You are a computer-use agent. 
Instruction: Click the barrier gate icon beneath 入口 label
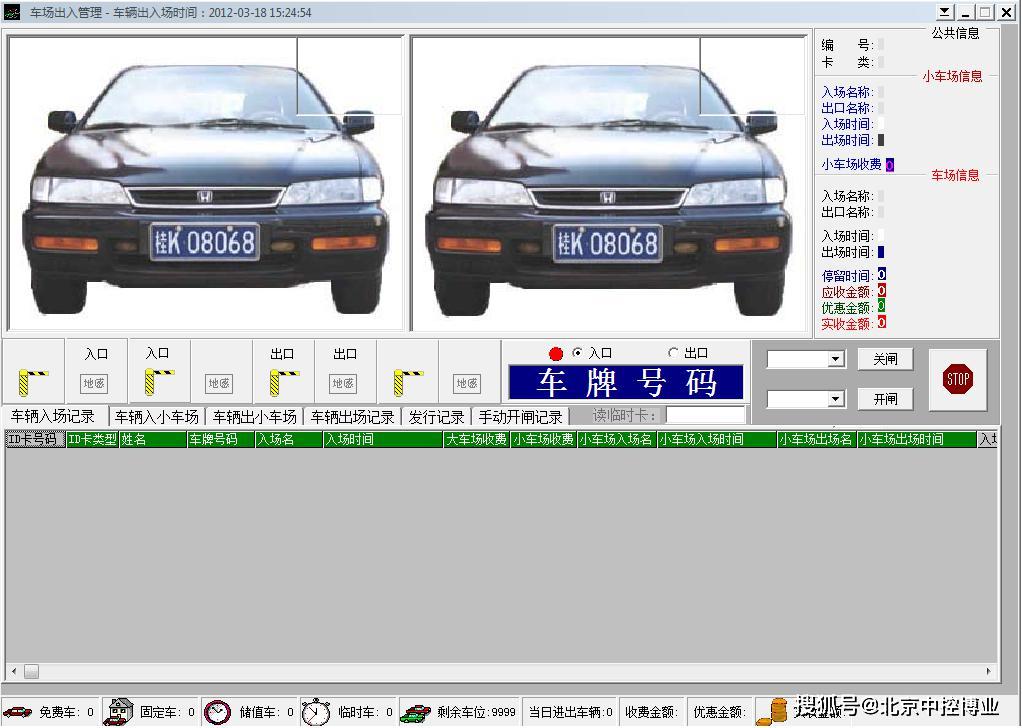[159, 383]
